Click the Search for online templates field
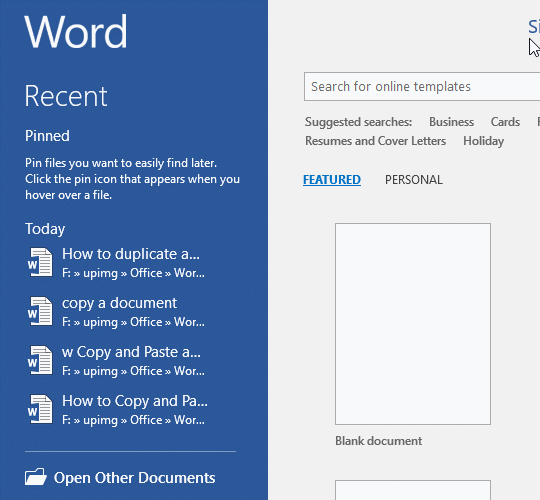This screenshot has width=540, height=500. click(x=422, y=86)
